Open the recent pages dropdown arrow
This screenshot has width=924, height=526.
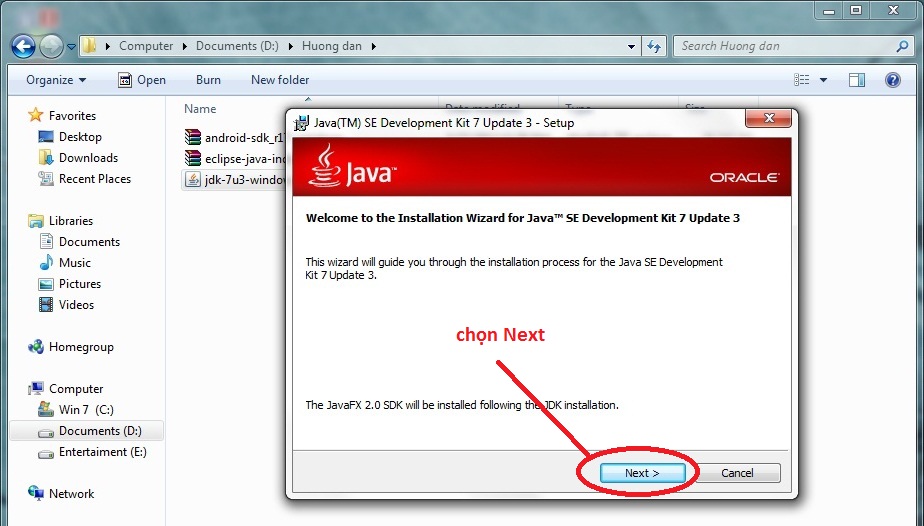pos(71,47)
